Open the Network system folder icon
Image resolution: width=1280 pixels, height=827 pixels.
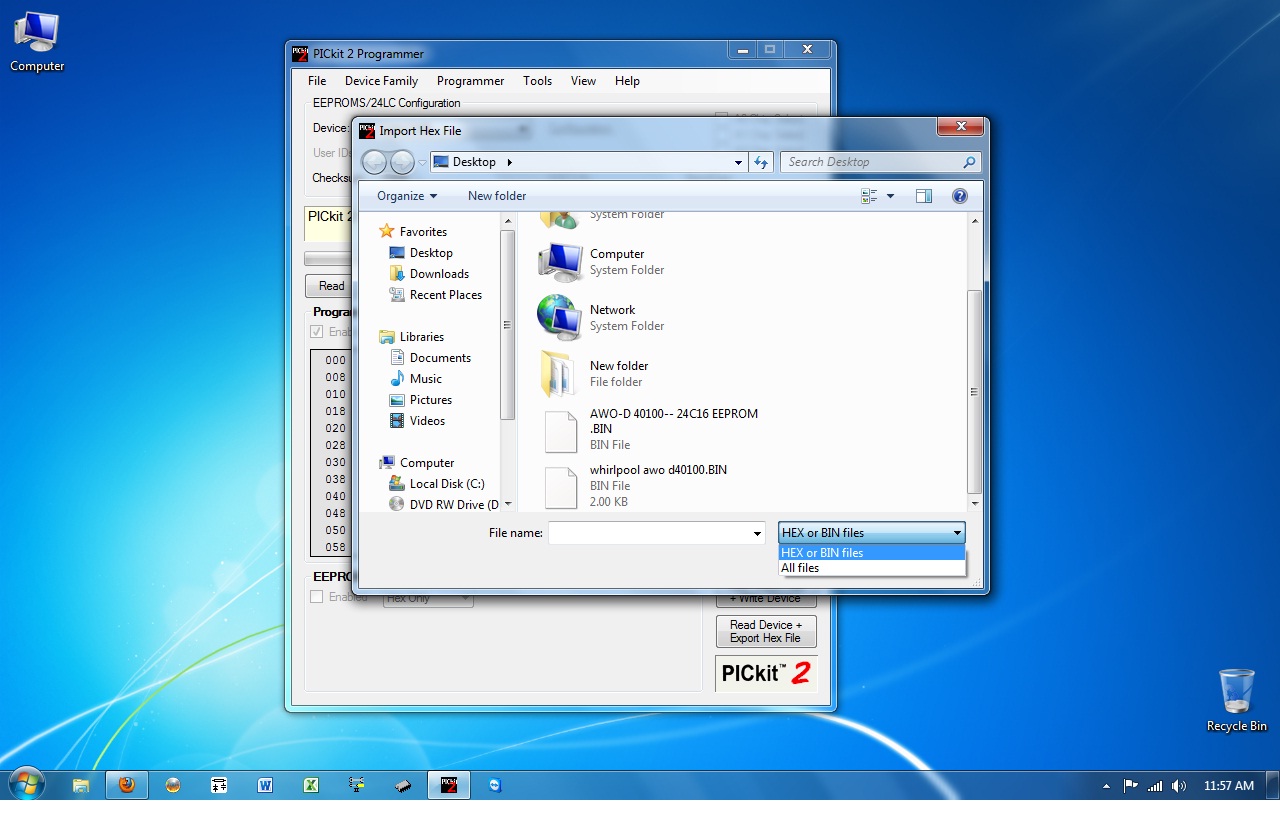click(560, 318)
